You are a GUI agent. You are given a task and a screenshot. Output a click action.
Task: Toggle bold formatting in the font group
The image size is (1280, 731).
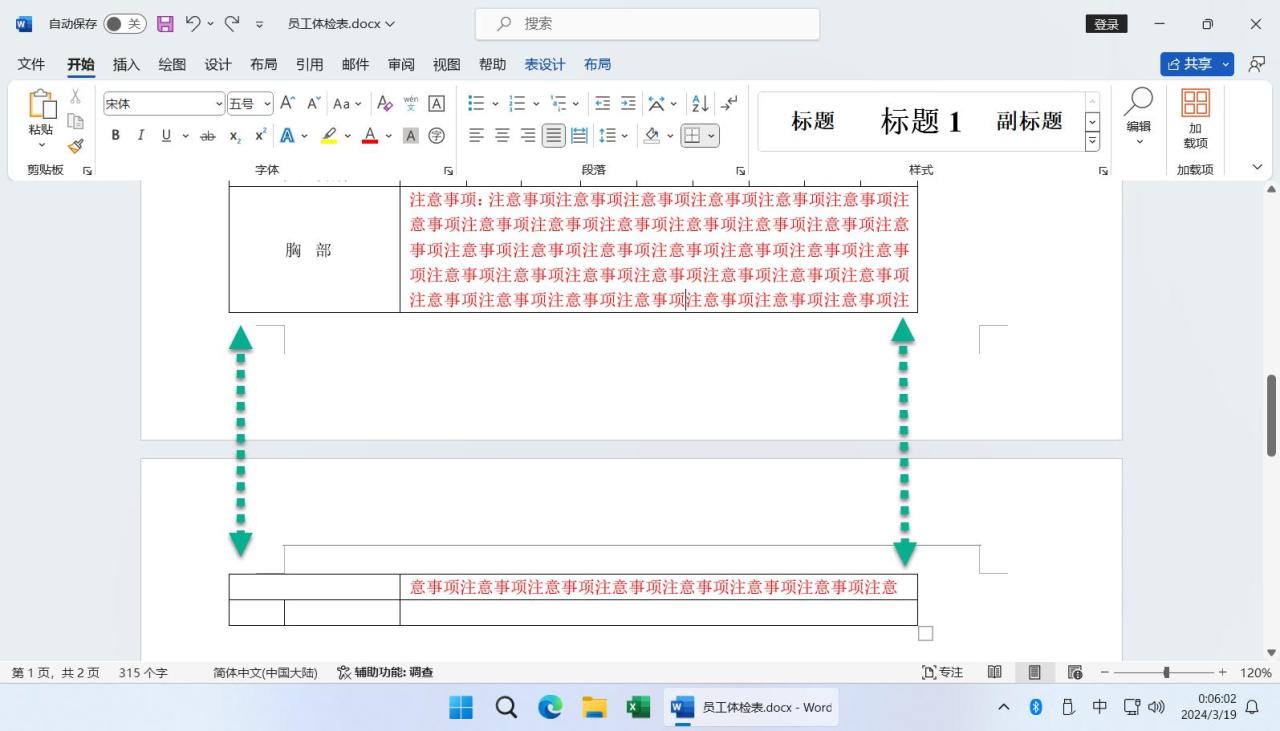tap(115, 135)
